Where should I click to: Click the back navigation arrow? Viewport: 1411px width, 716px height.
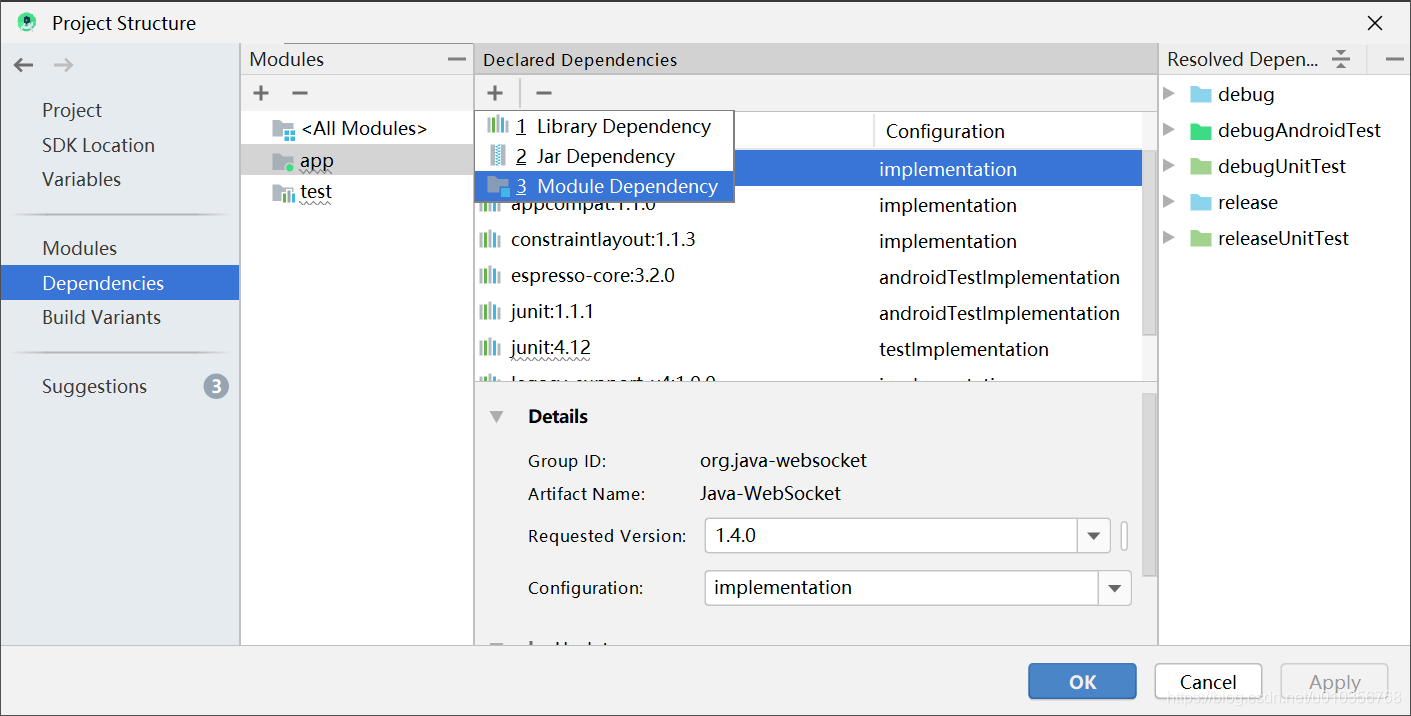coord(23,64)
